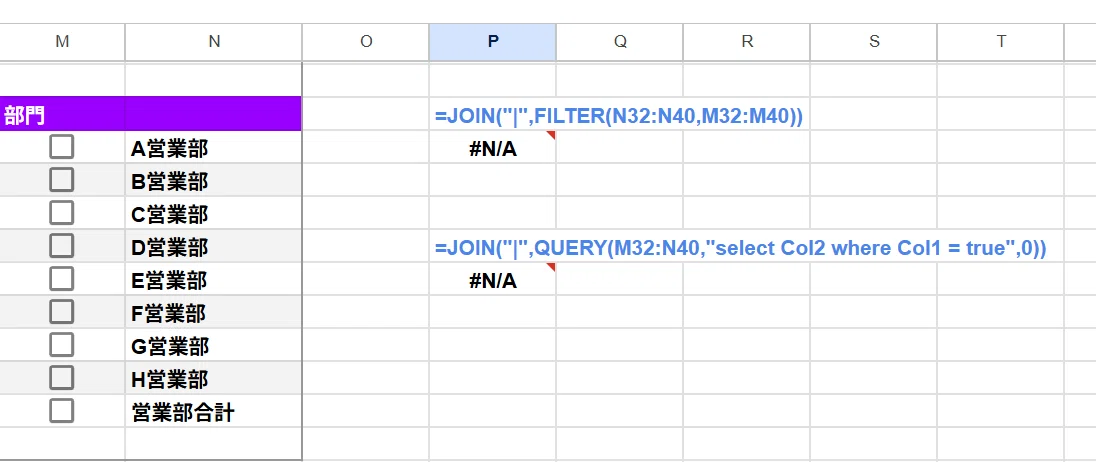The image size is (1096, 462).
Task: Click the second #N/A error cell
Action: pyautogui.click(x=493, y=280)
